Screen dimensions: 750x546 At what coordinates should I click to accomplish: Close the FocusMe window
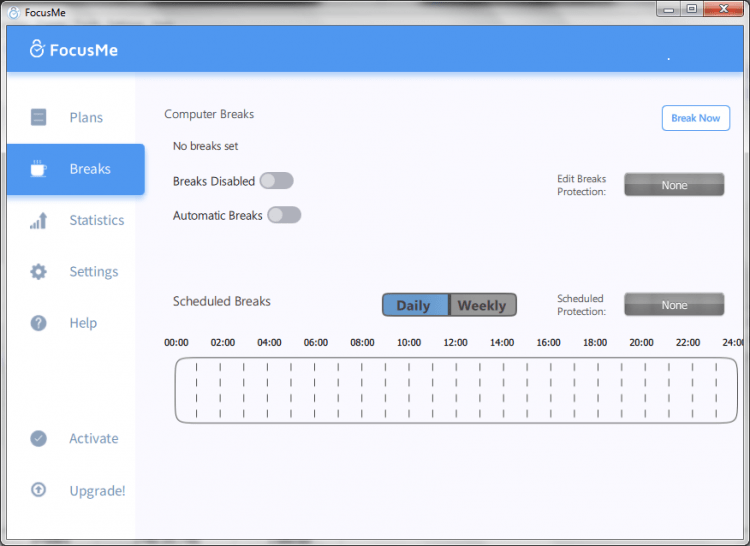coord(723,9)
